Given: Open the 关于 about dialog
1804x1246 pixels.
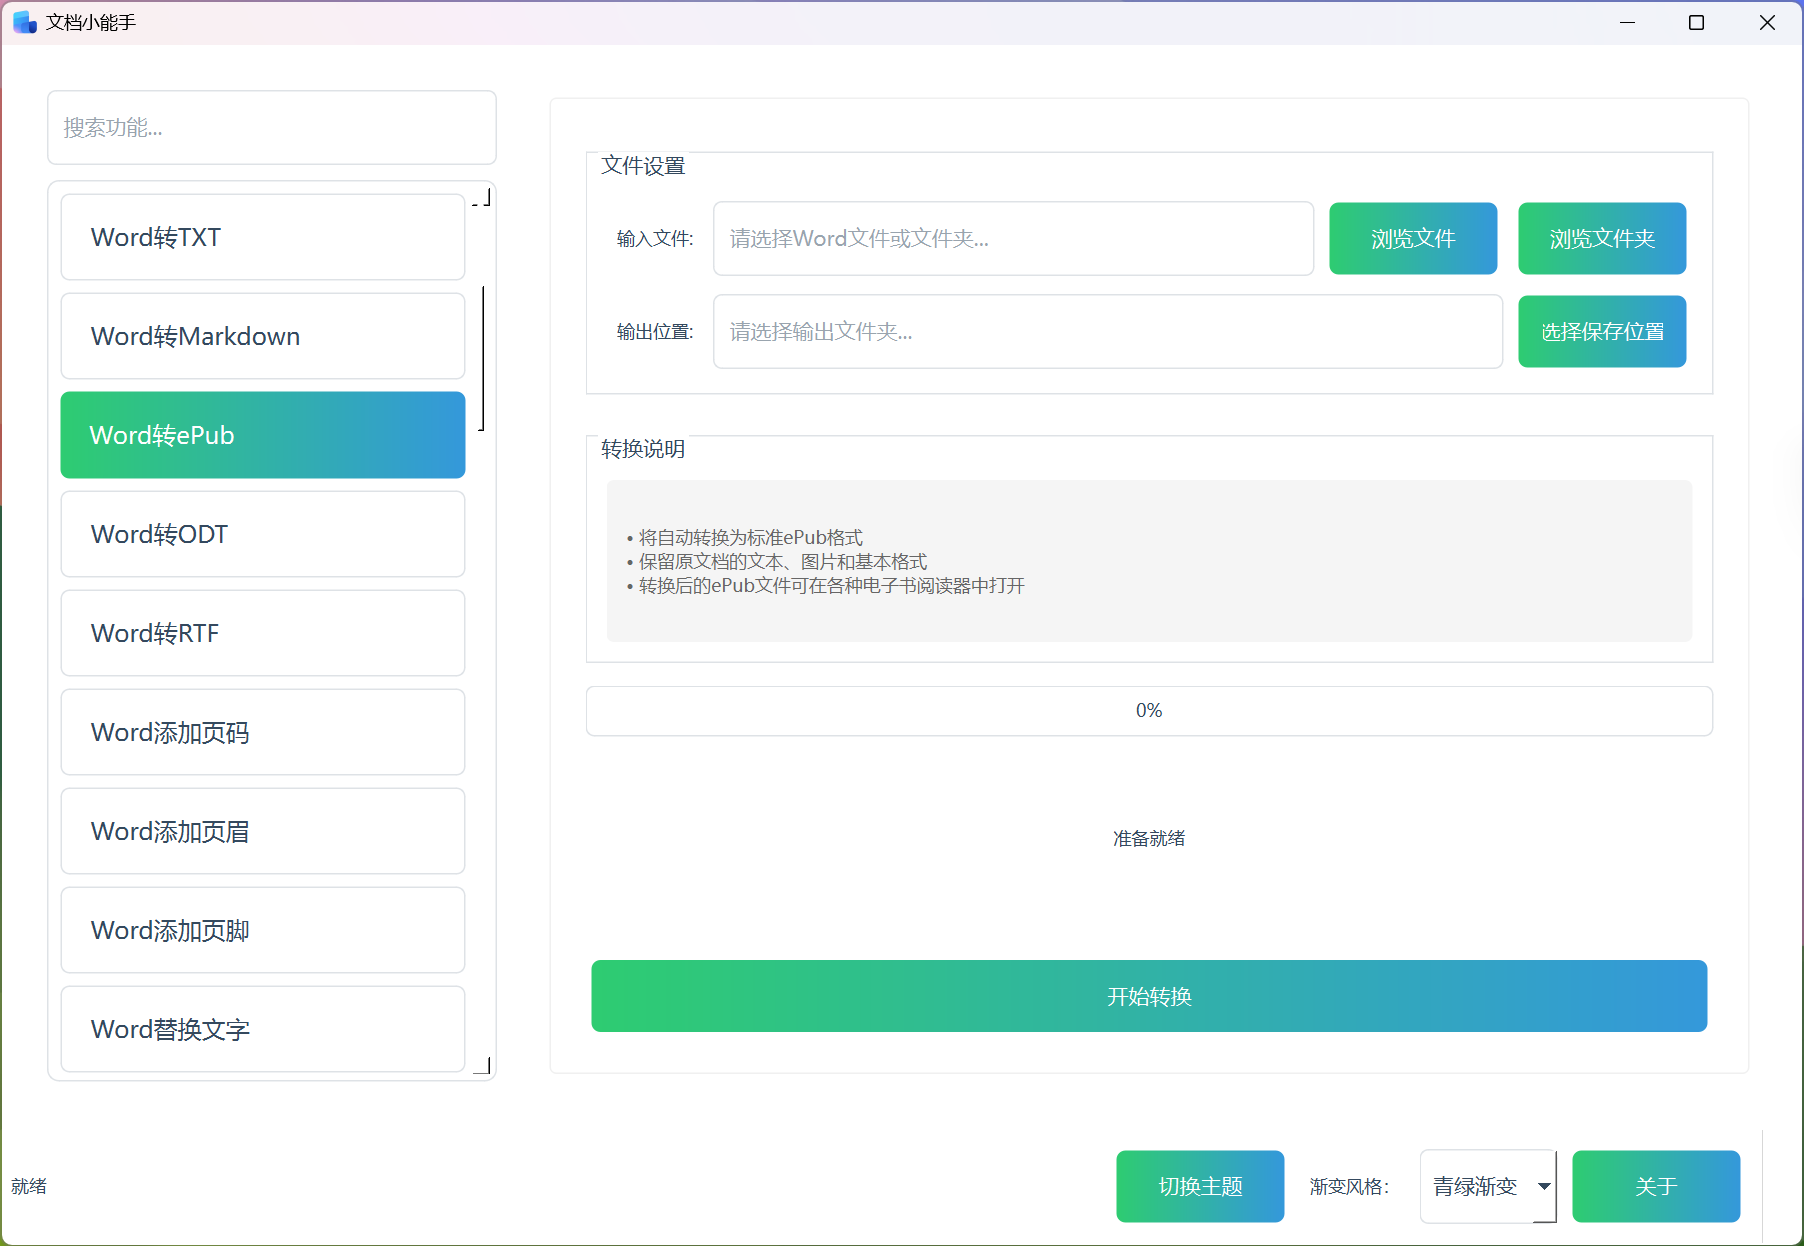Looking at the screenshot, I should (1655, 1186).
